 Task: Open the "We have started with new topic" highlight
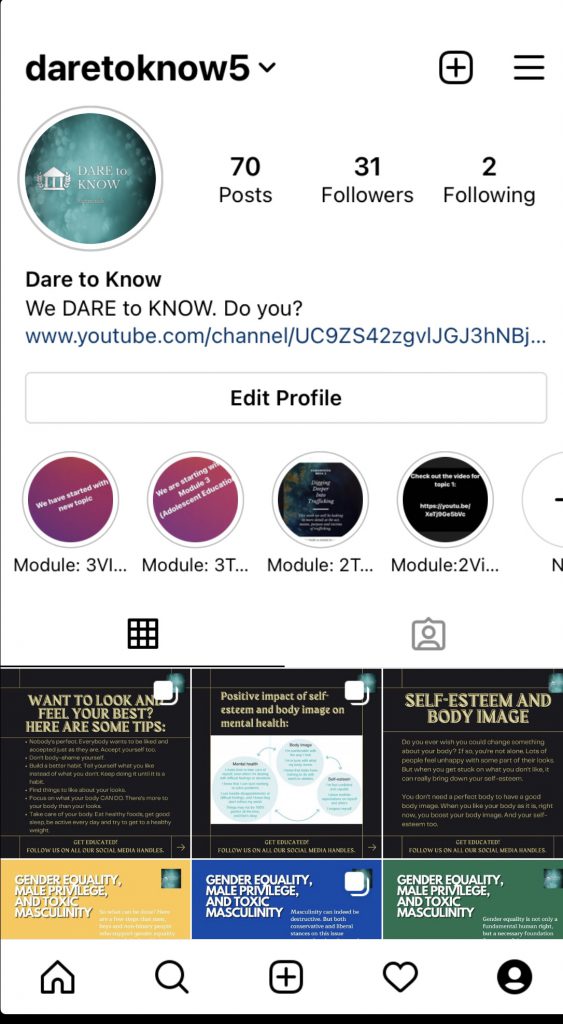71,500
